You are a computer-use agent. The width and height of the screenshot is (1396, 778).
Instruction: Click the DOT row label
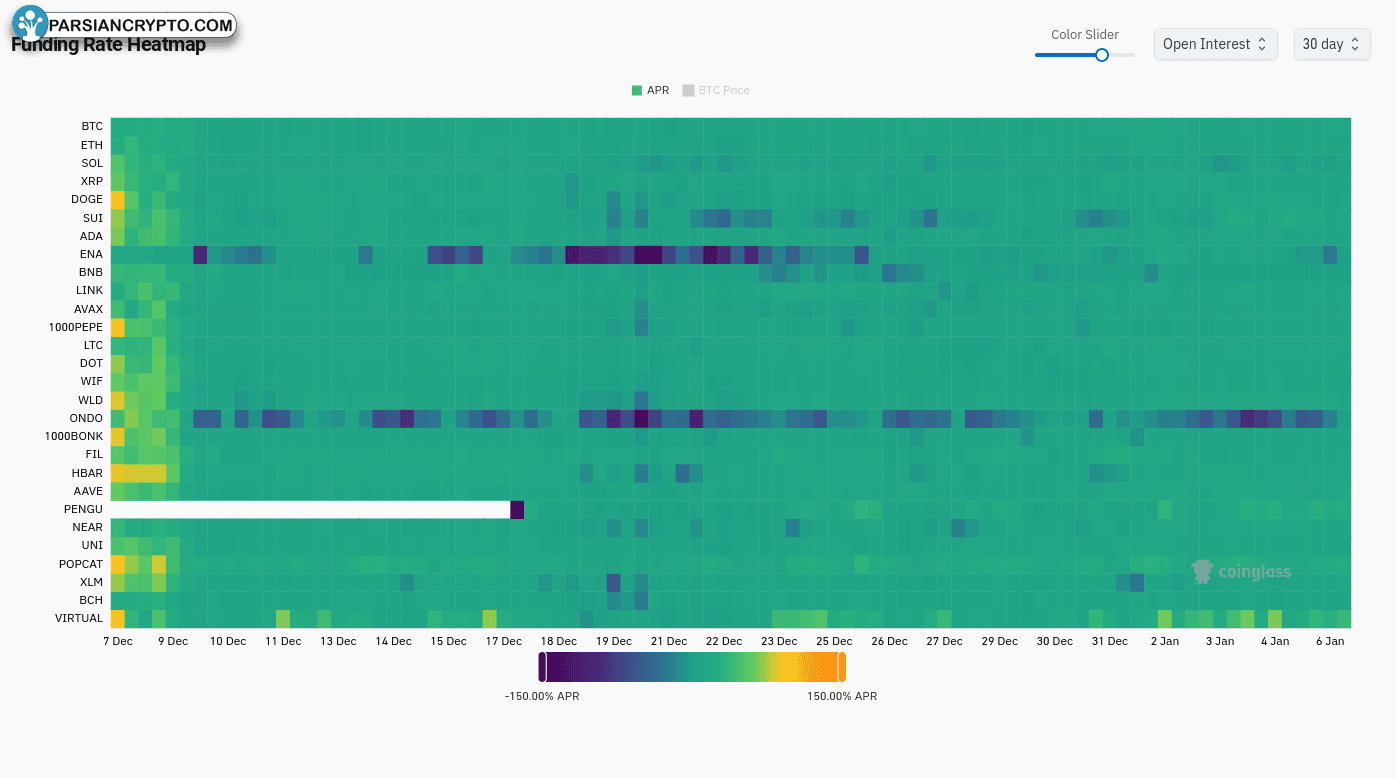click(92, 363)
